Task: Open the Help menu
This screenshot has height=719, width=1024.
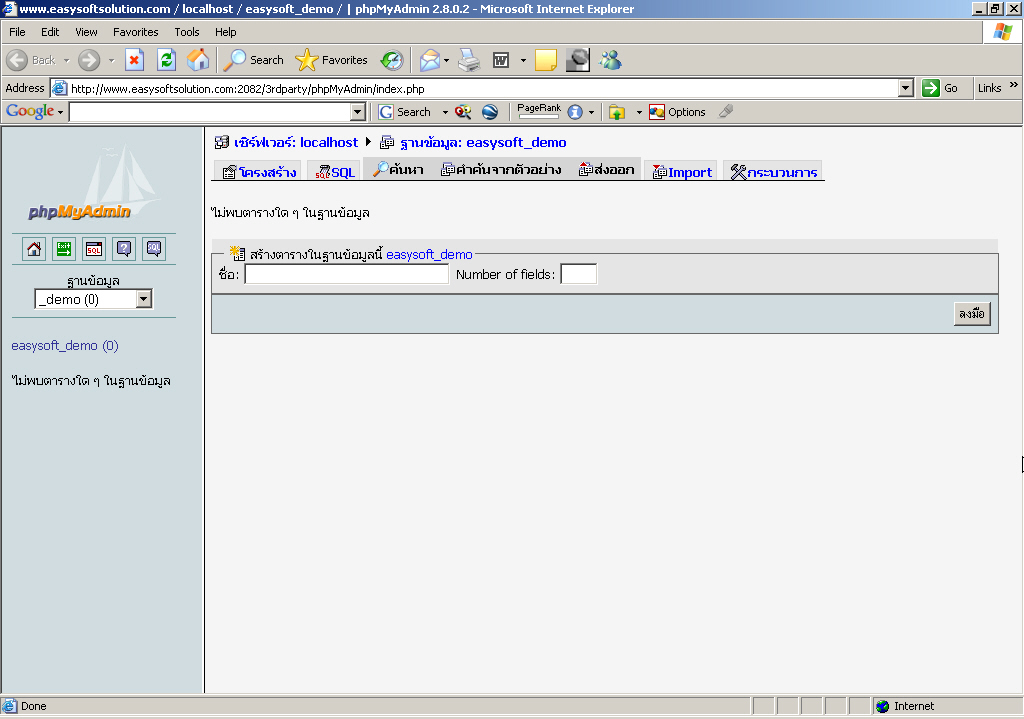Action: pos(226,32)
